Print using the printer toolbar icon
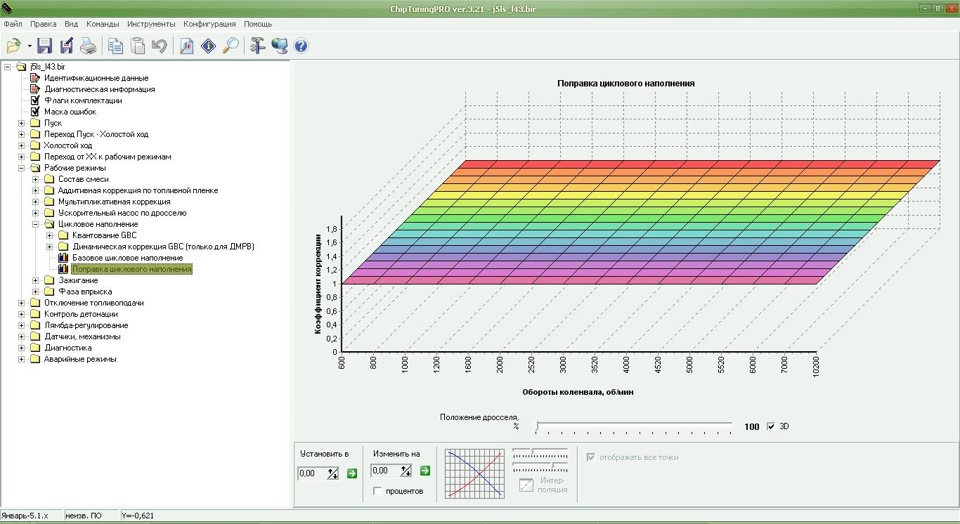Viewport: 960px width, 524px height. 88,46
